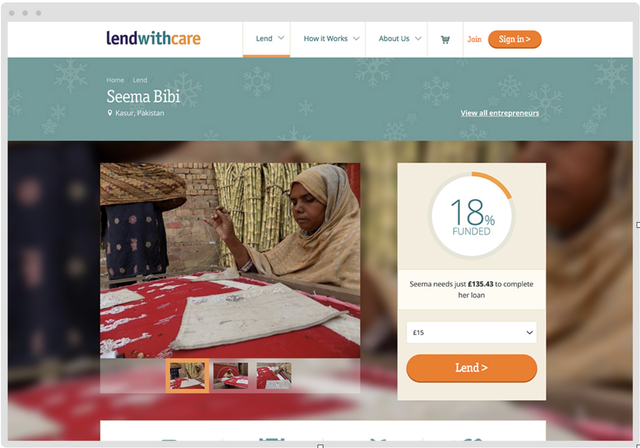This screenshot has height=448, width=640.
Task: Expand the How it Works chevron
Action: click(356, 38)
